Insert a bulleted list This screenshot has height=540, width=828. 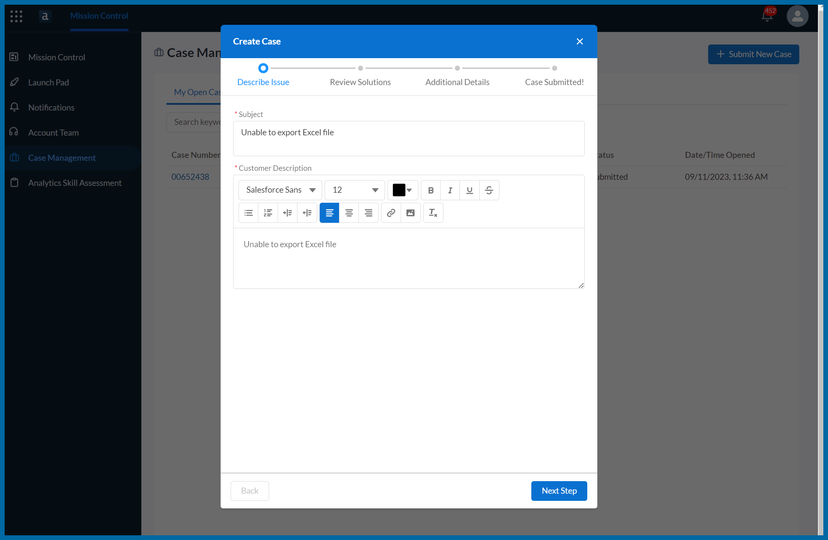click(x=248, y=213)
